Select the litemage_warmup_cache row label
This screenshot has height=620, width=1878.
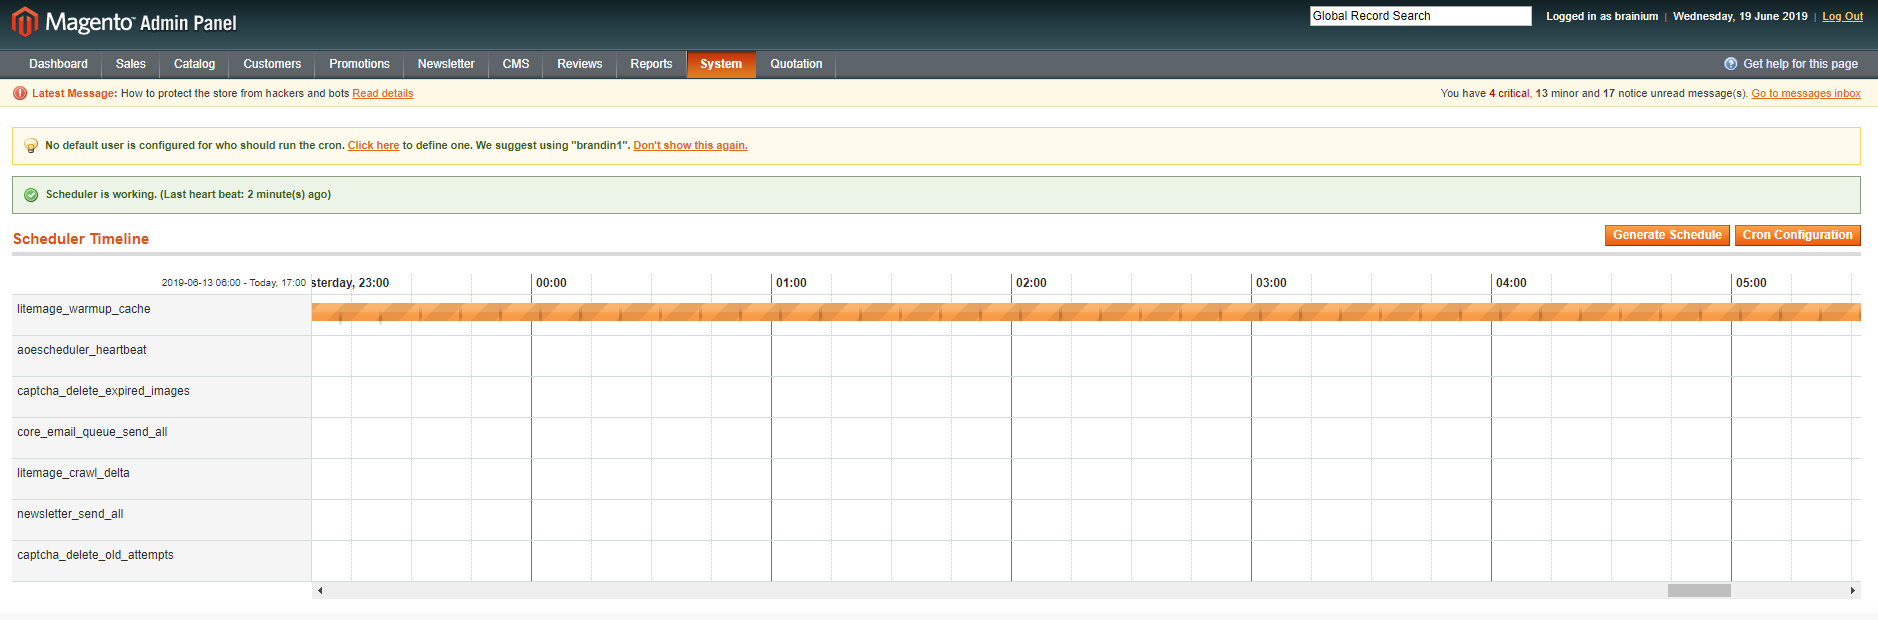84,309
